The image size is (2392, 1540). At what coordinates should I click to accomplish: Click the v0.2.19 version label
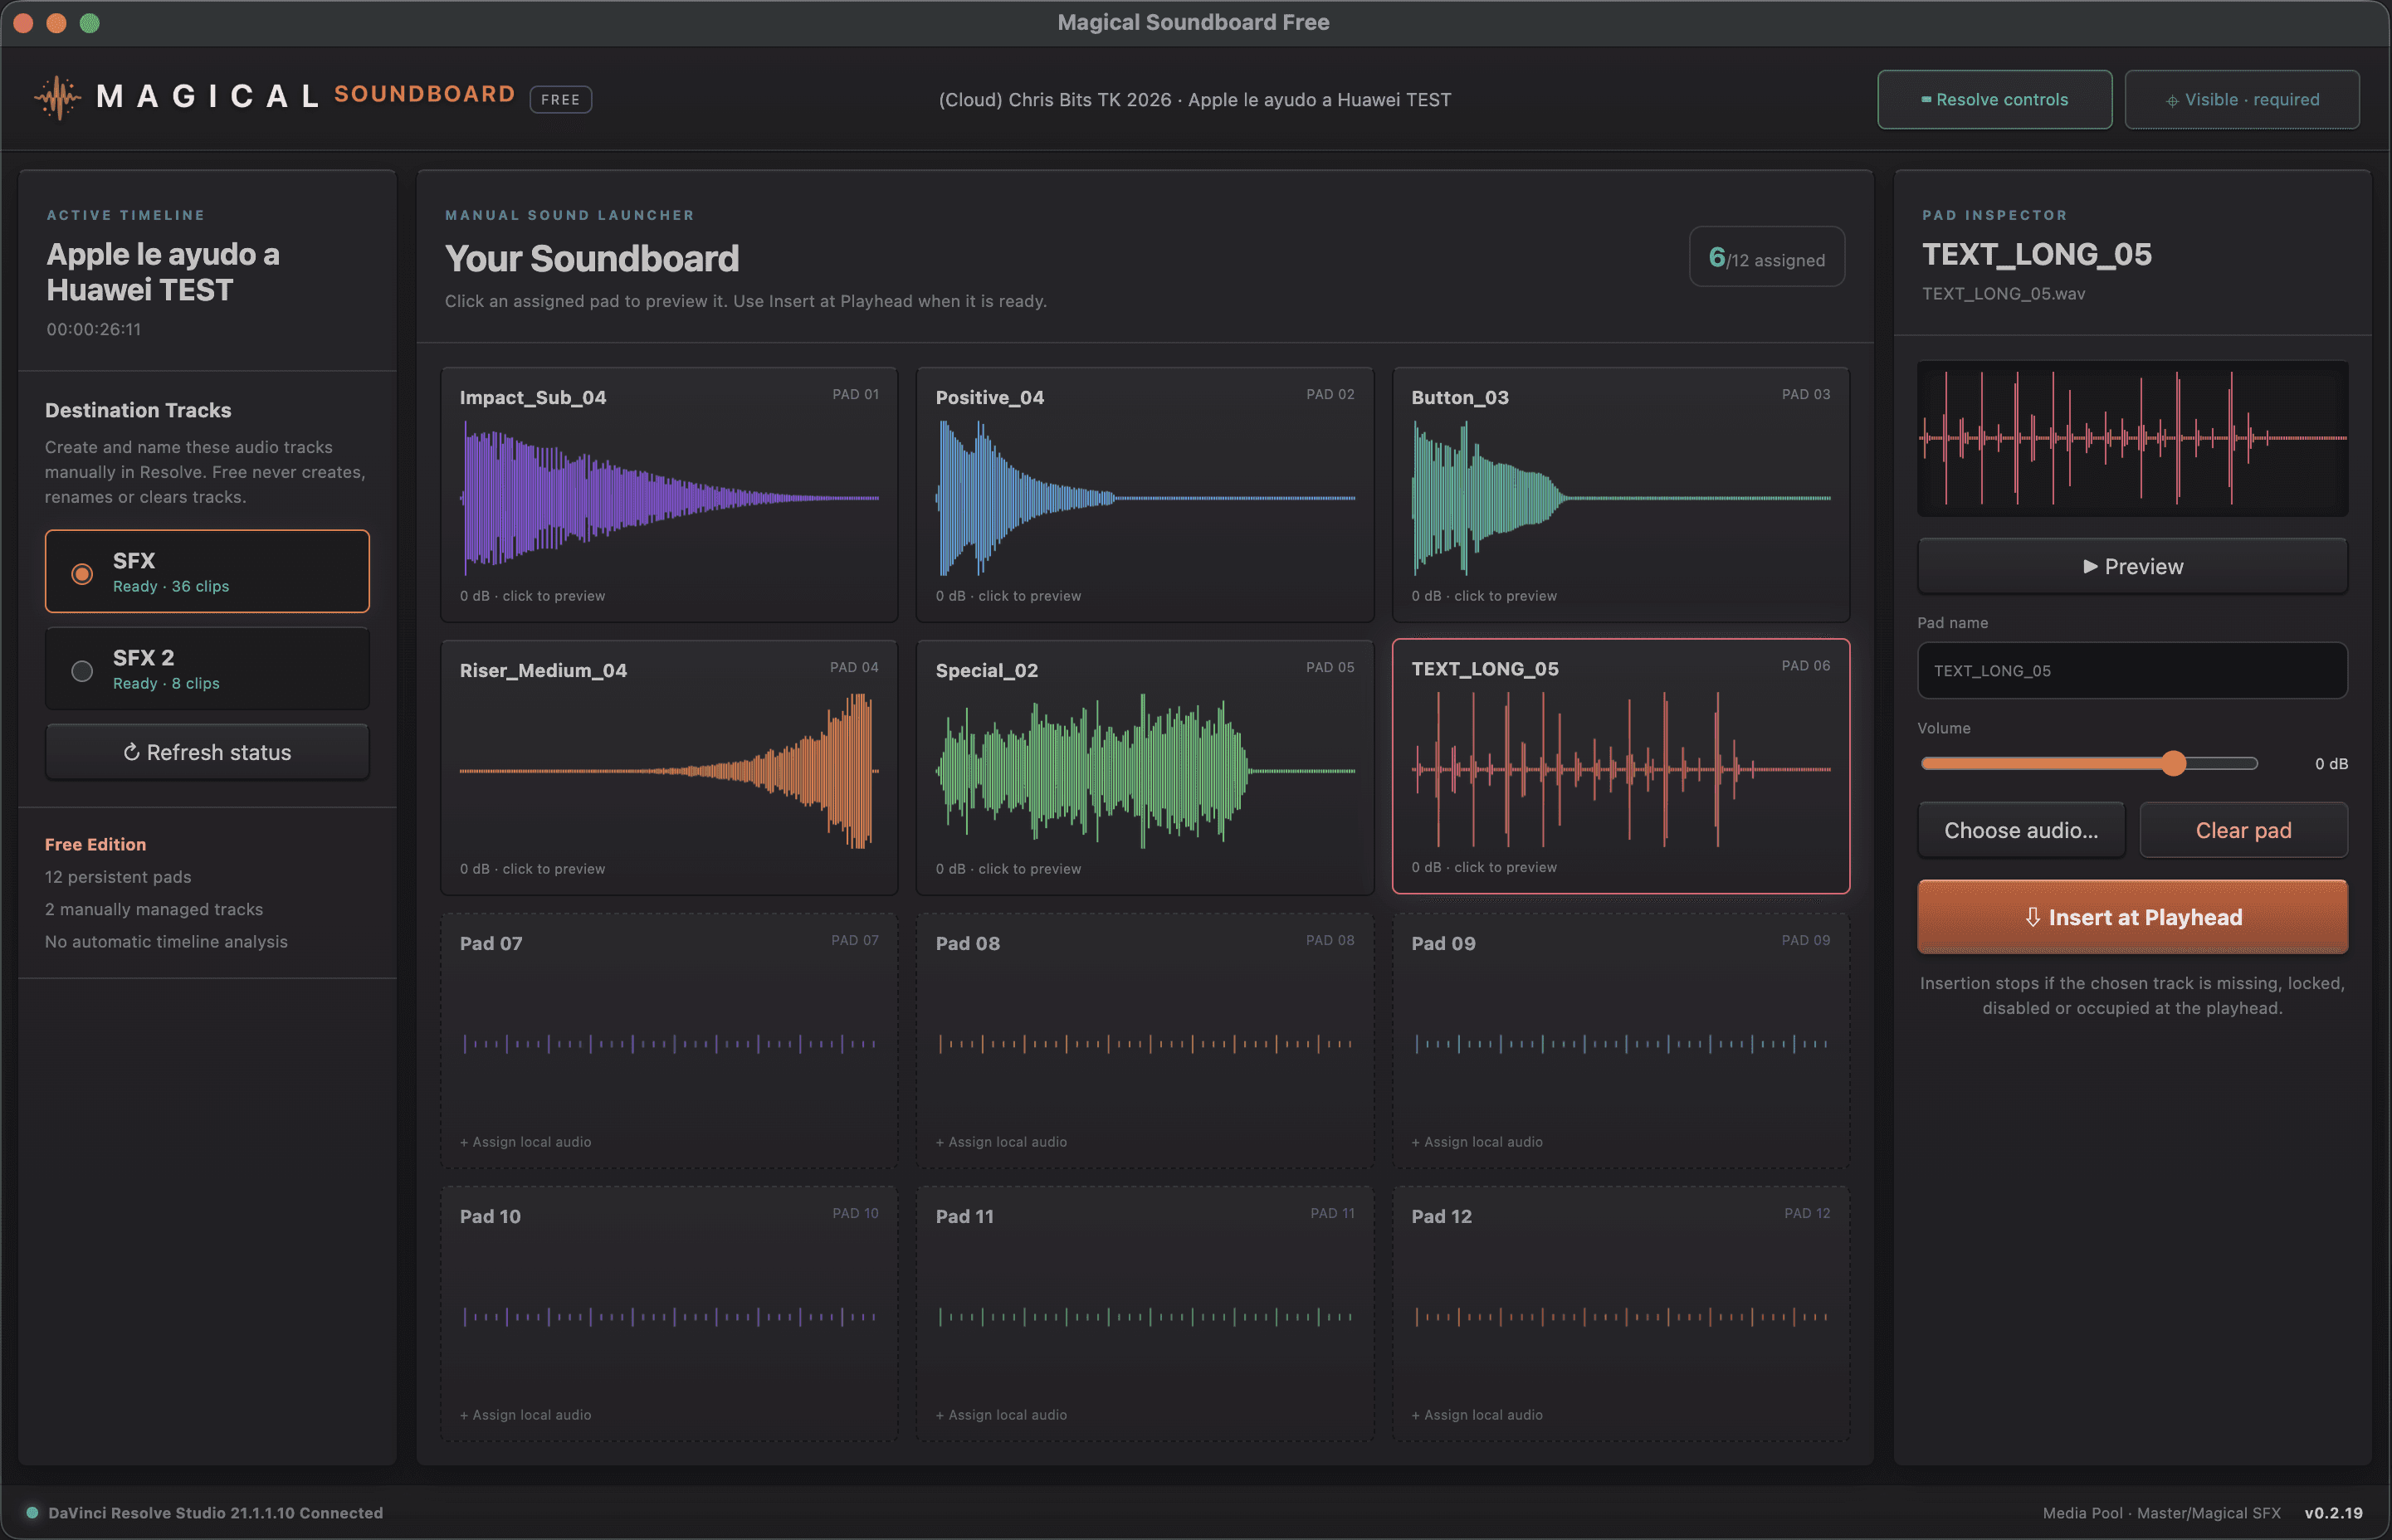pos(2333,1513)
